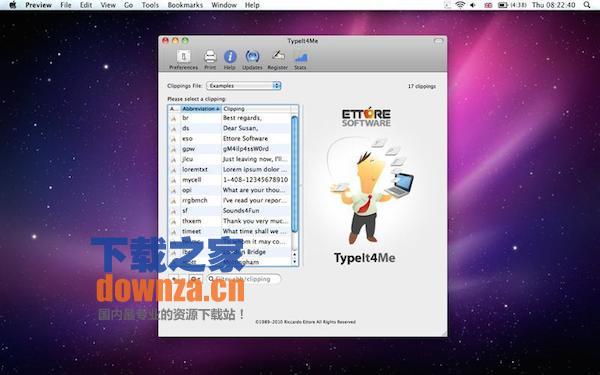The width and height of the screenshot is (600, 375).
Task: Select the 'gpw' password clipping row
Action: click(230, 149)
